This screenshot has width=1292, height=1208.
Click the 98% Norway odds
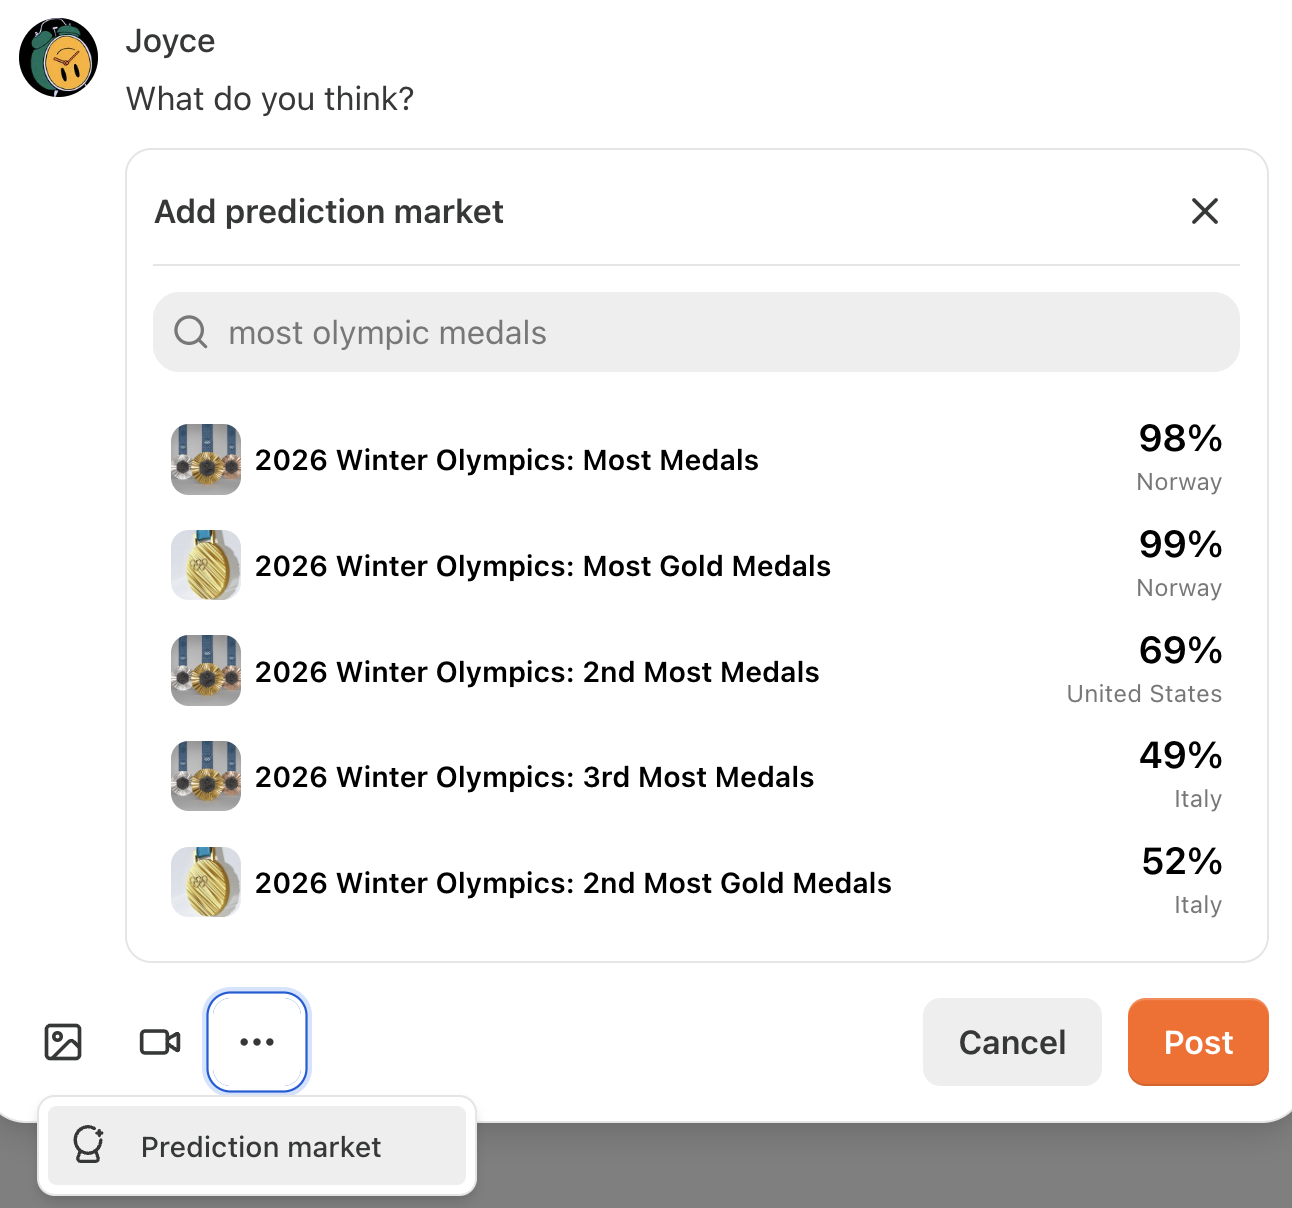pos(1179,456)
